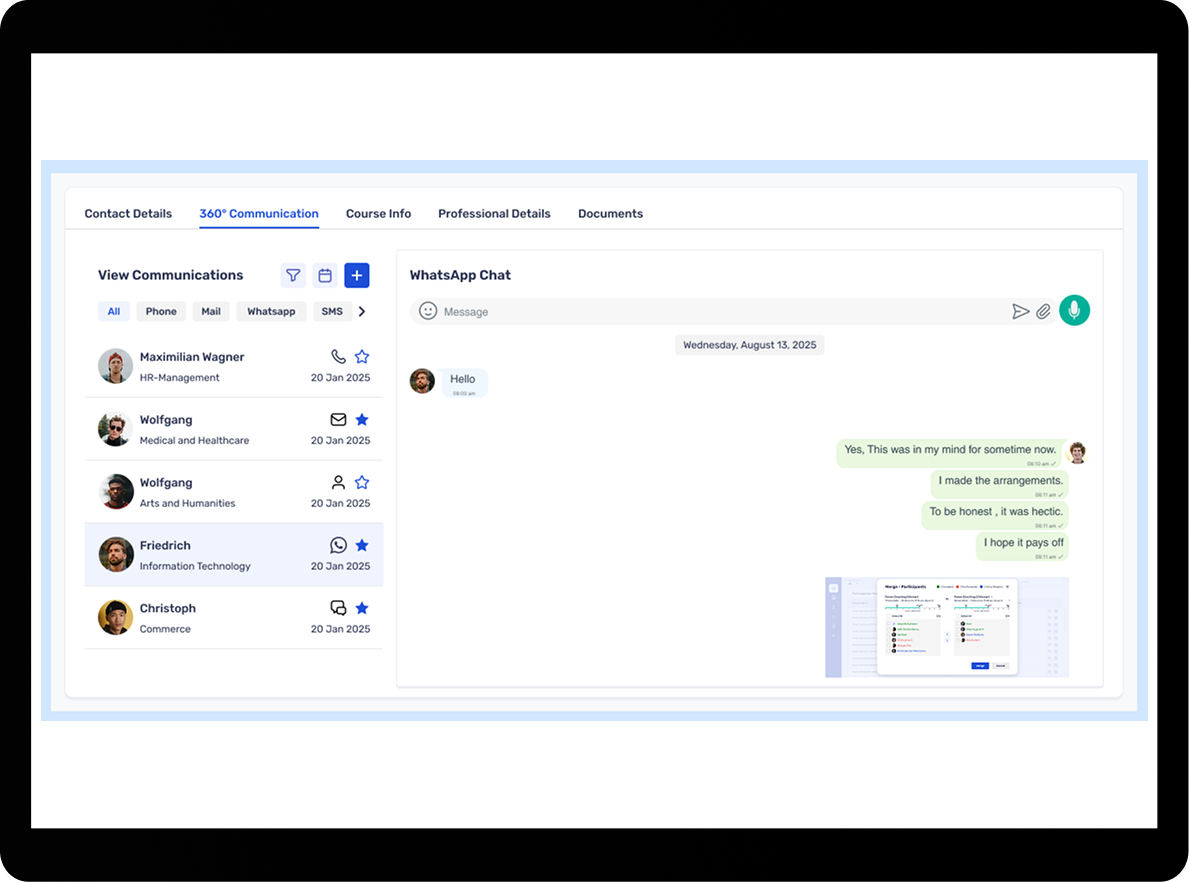Select the Phone filter chip
The width and height of the screenshot is (1189, 882).
tap(161, 312)
